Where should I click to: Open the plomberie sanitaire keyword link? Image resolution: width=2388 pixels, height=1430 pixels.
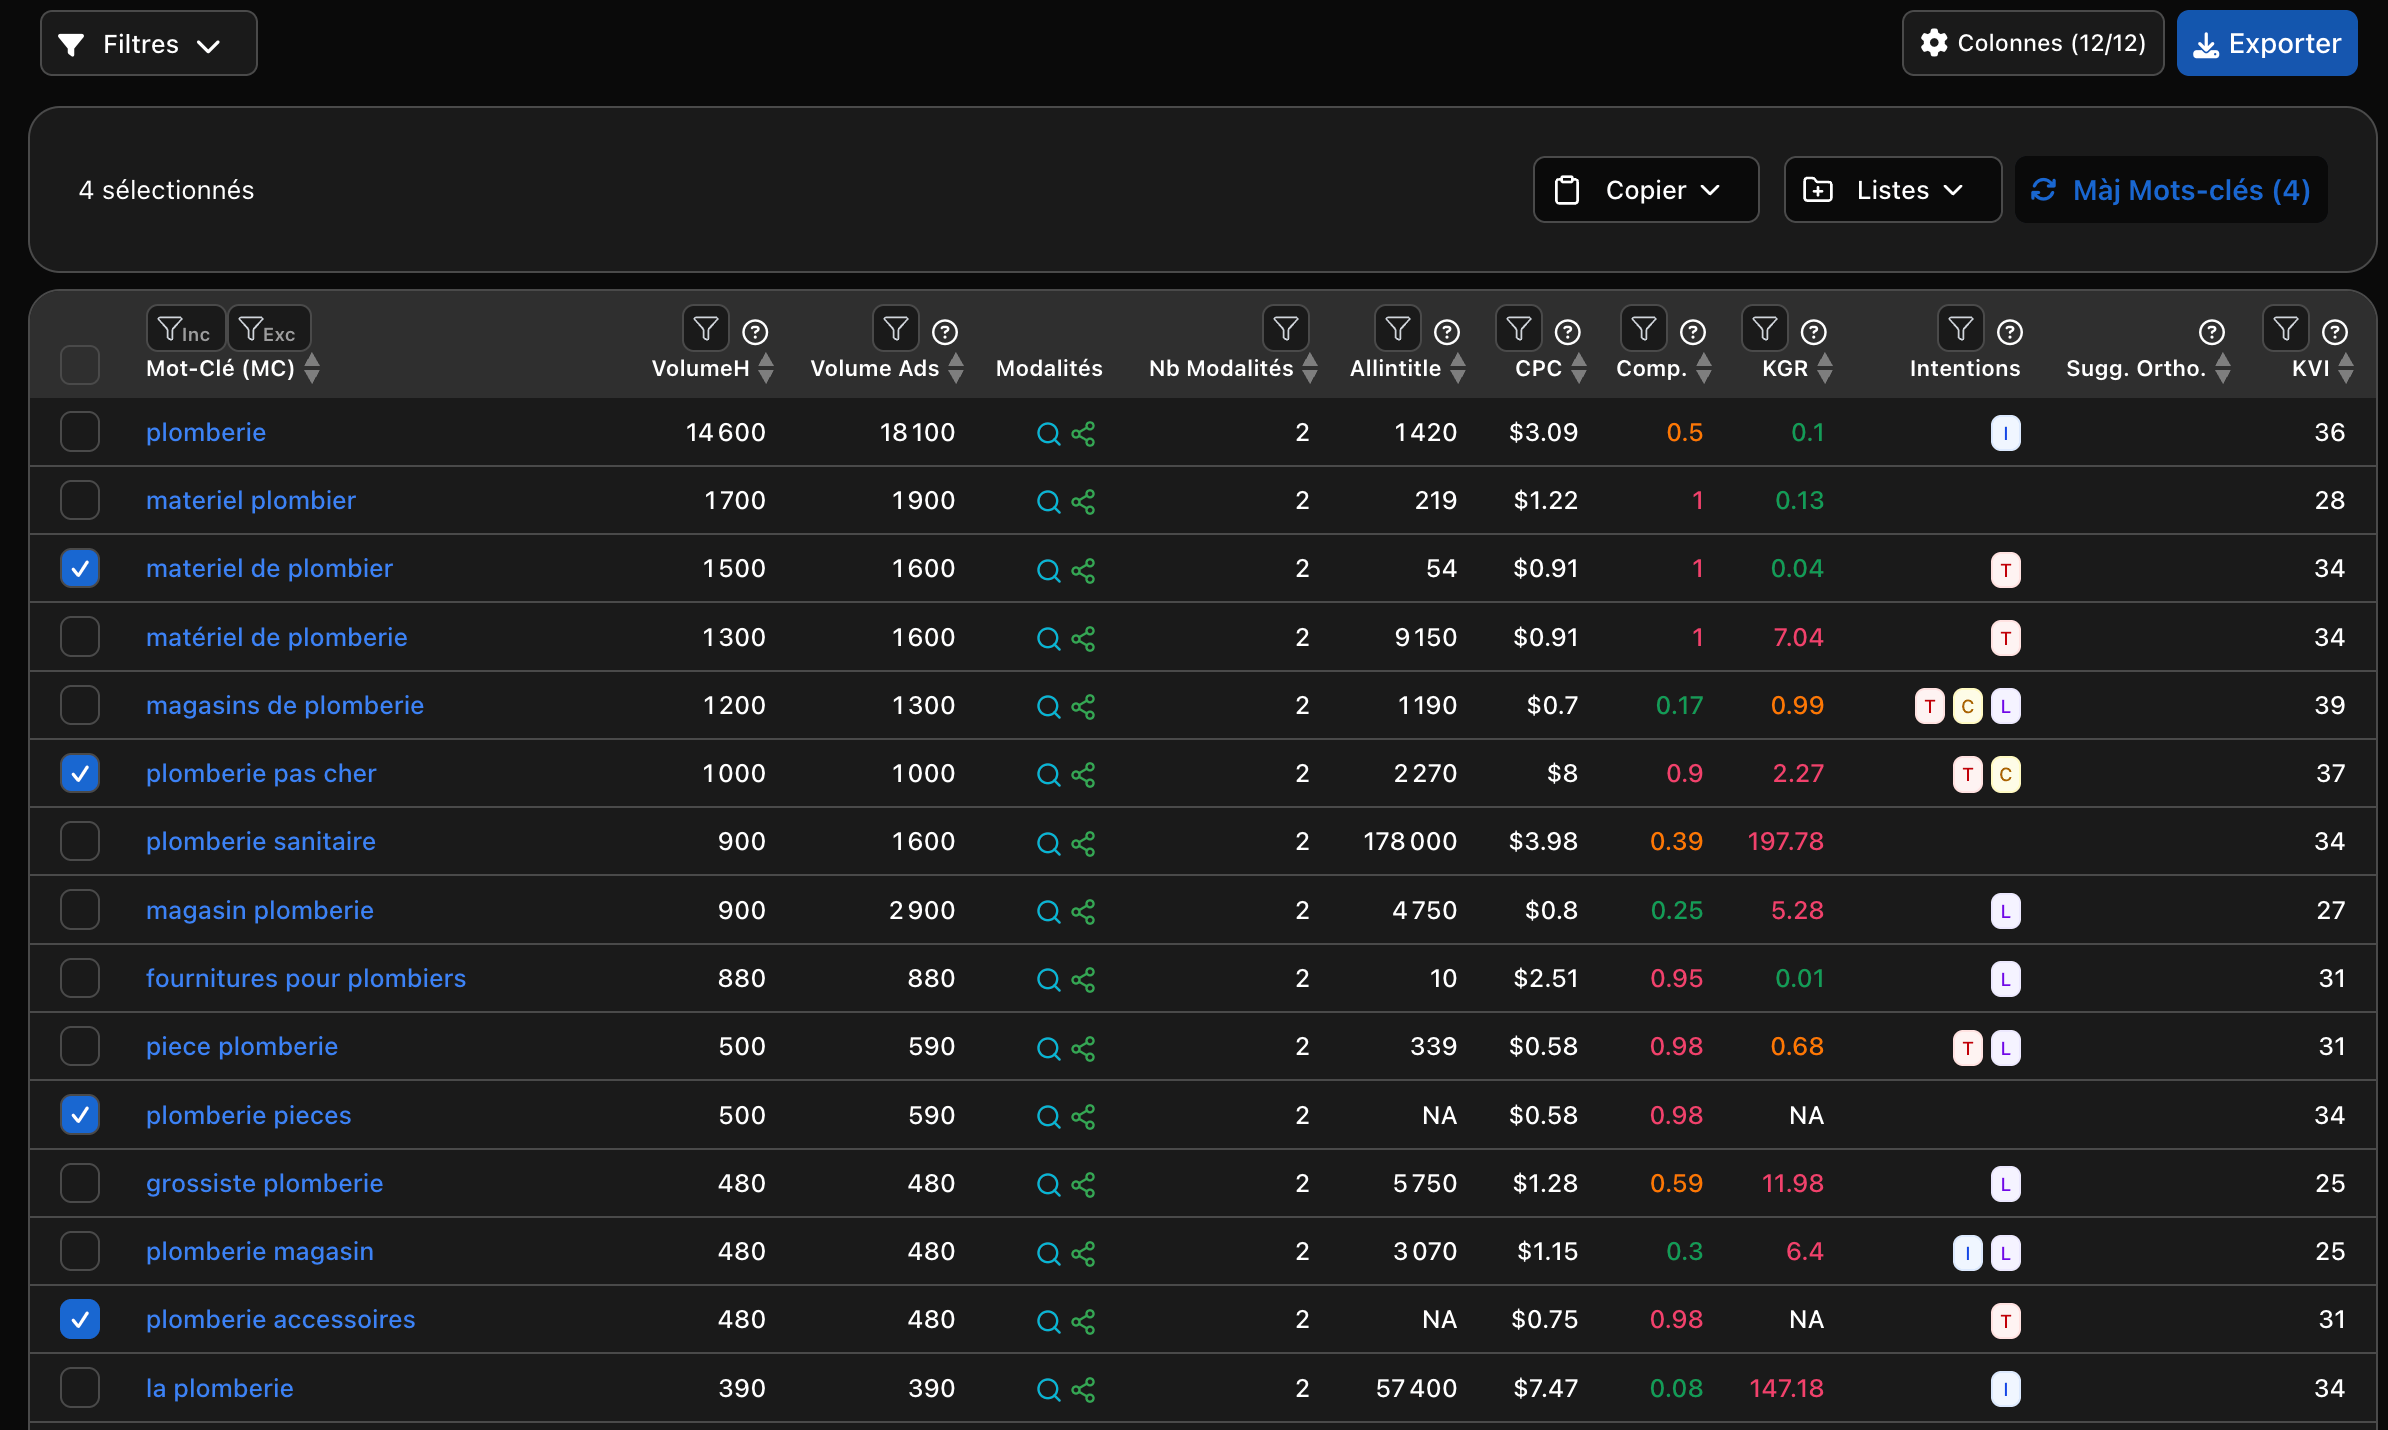[x=260, y=842]
